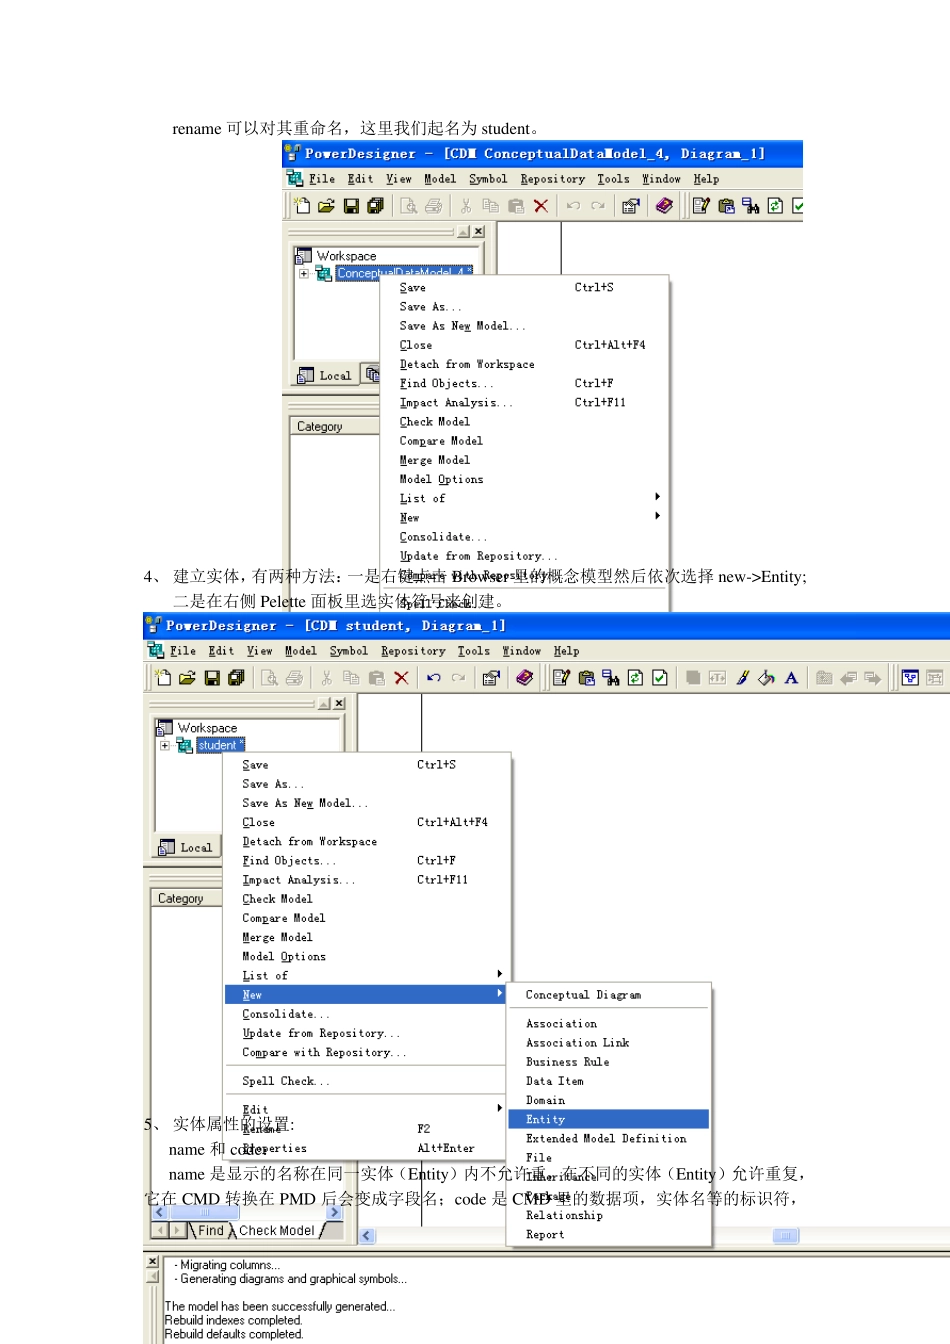Click 'Rebuild indexes completed.' output line

(x=233, y=1320)
